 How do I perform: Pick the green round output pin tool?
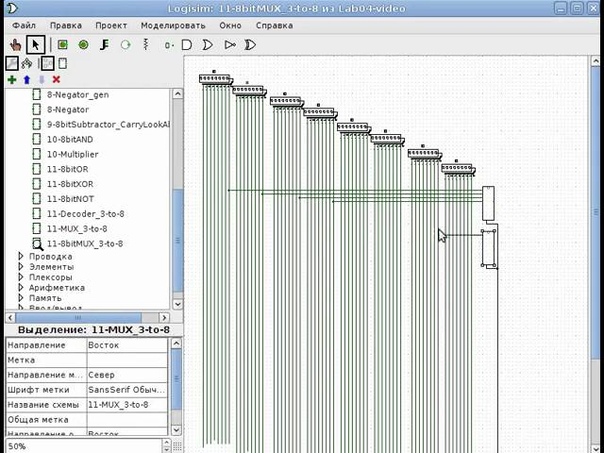tap(83, 45)
